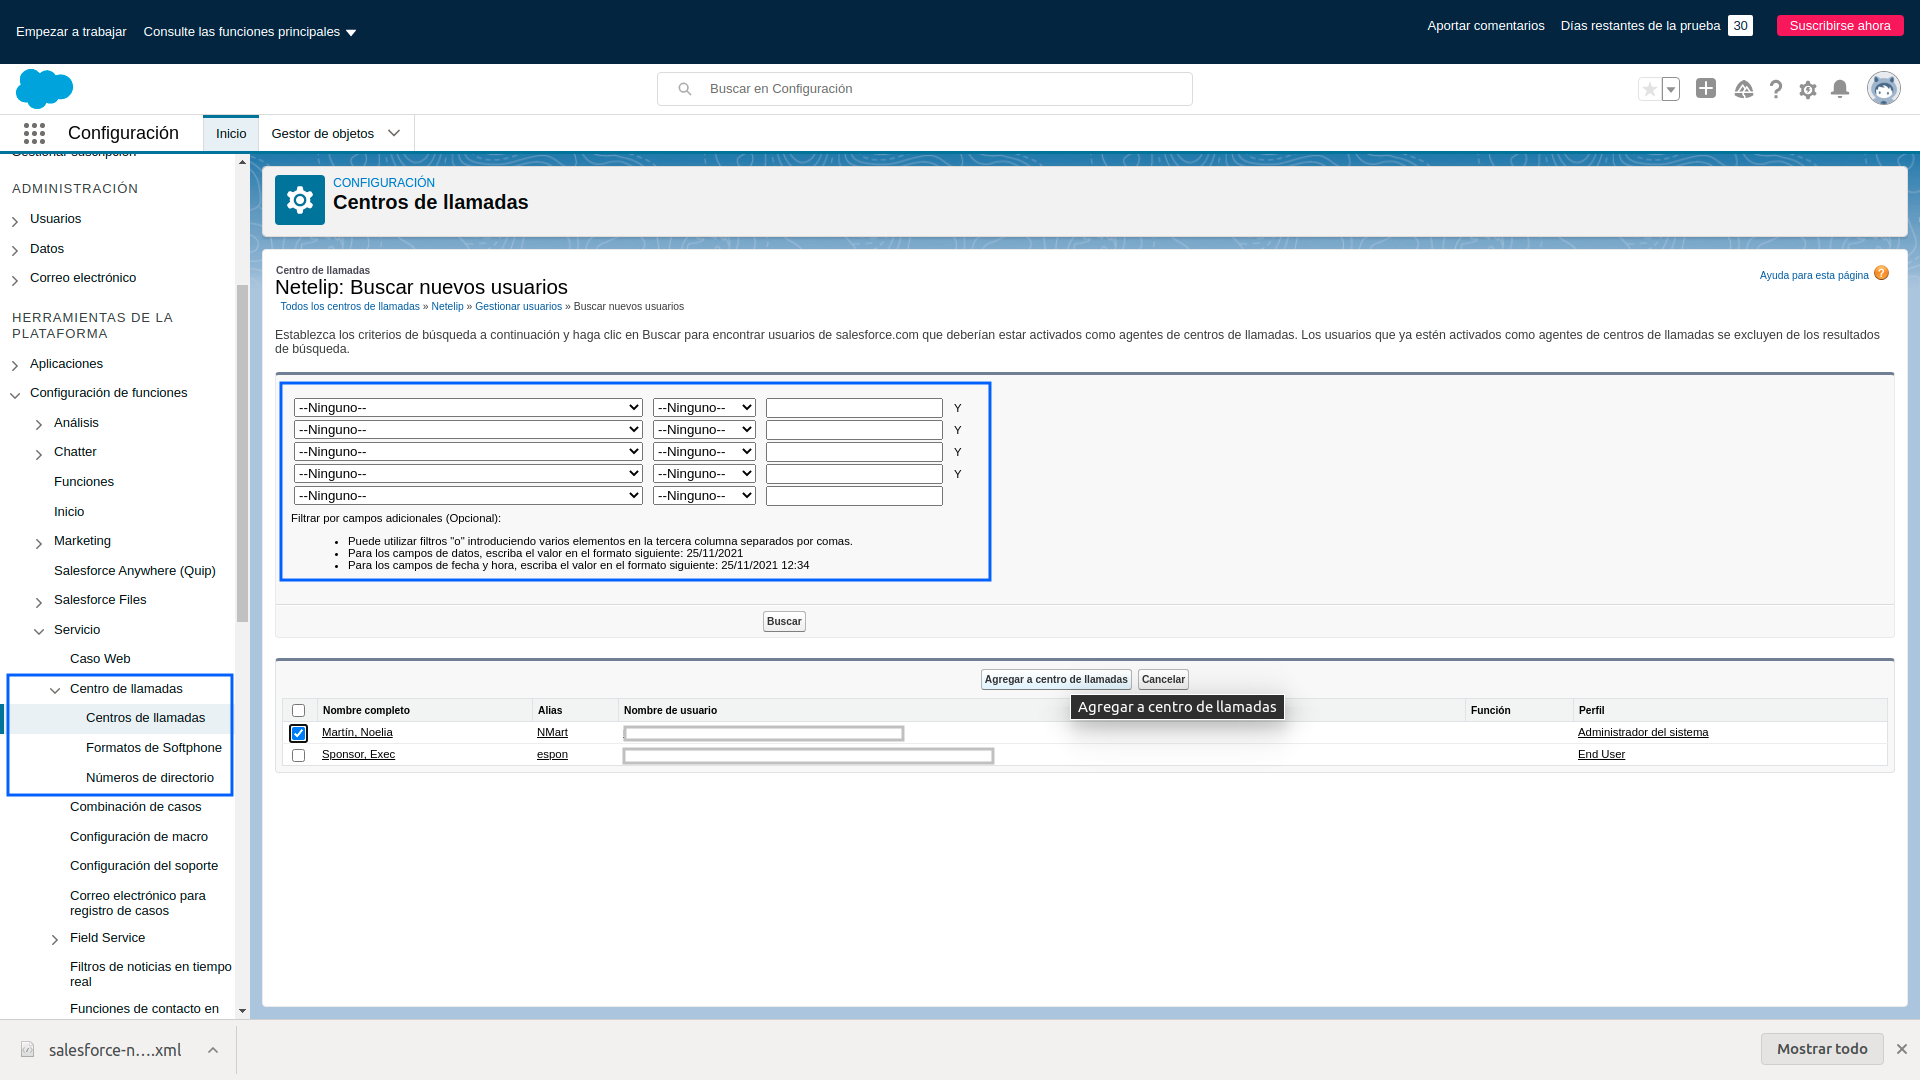Viewport: 1920px width, 1080px height.
Task: Click the Centros de llamadas page help icon
Action: point(1882,274)
